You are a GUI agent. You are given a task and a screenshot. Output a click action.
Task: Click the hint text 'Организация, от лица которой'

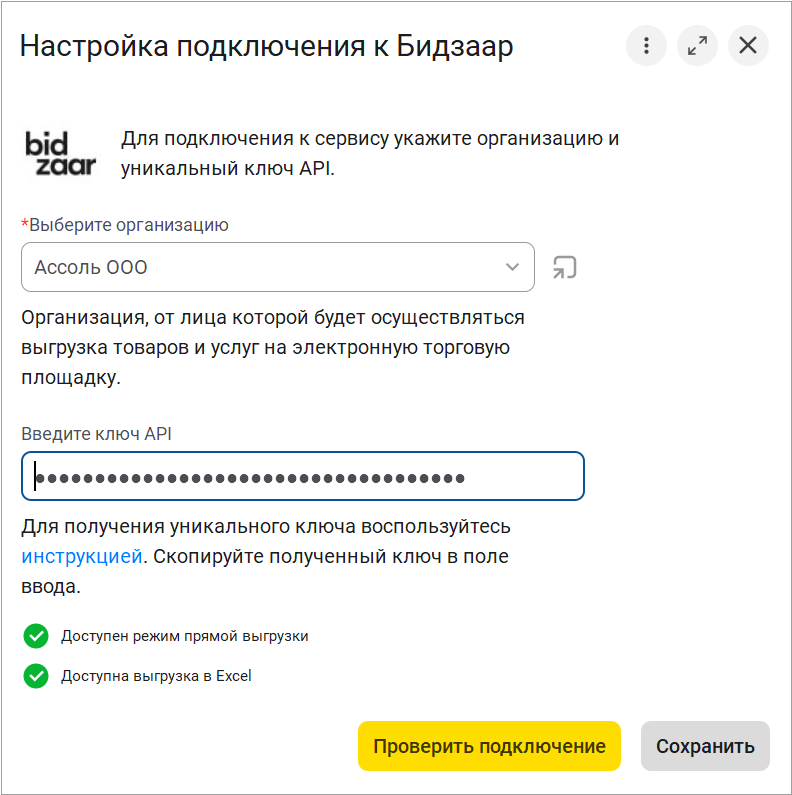[x=273, y=347]
